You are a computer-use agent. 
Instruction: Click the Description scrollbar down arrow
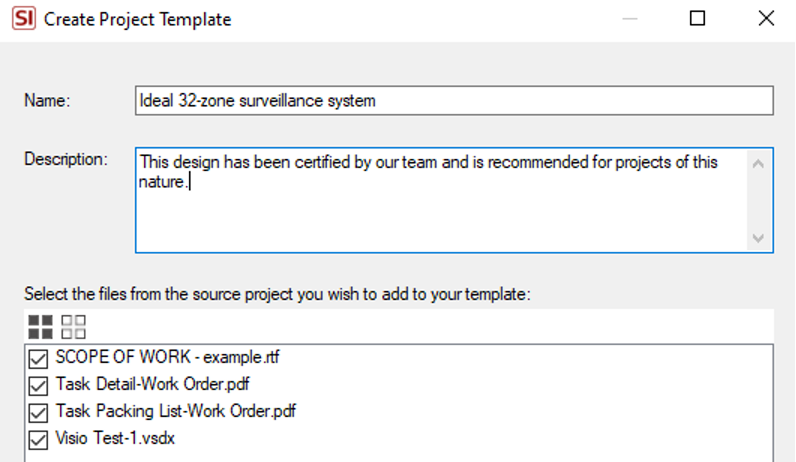[758, 238]
